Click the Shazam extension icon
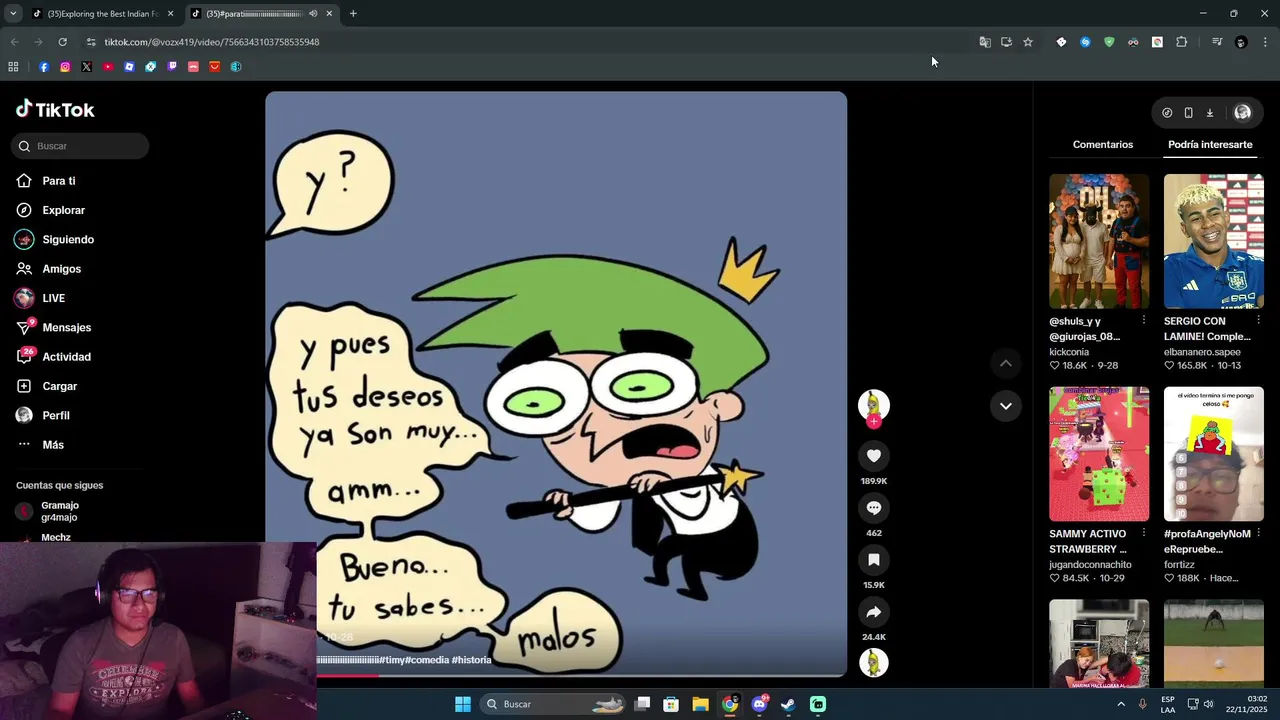Image resolution: width=1280 pixels, height=720 pixels. (1085, 42)
